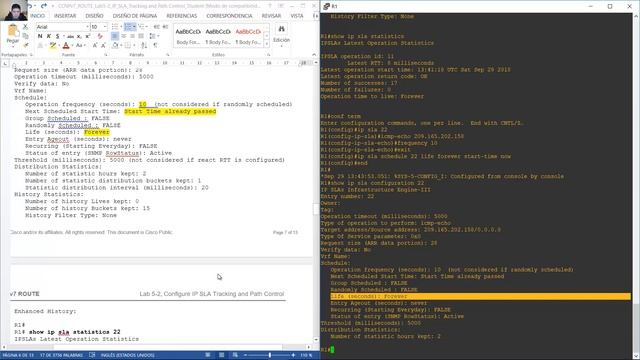640x360 pixels.
Task: Click the word count in status bar
Action: tap(61, 356)
